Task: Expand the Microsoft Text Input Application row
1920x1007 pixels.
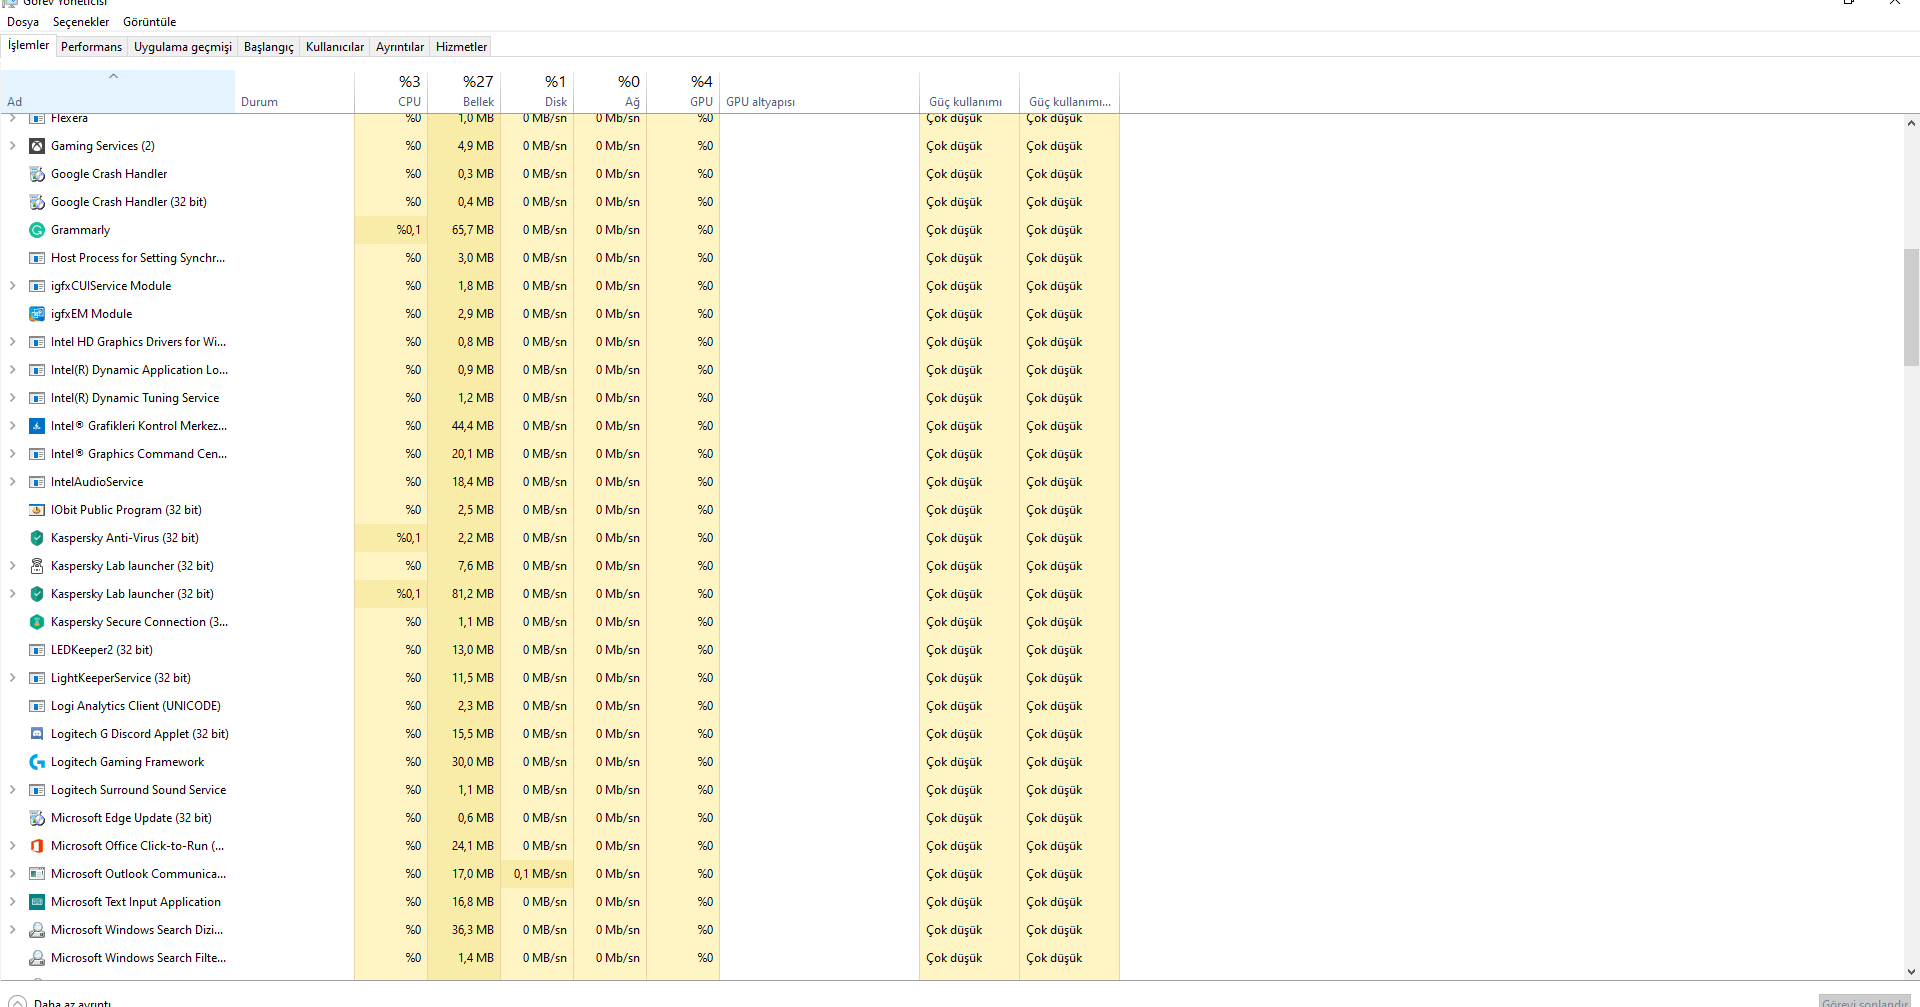Action: (x=12, y=902)
